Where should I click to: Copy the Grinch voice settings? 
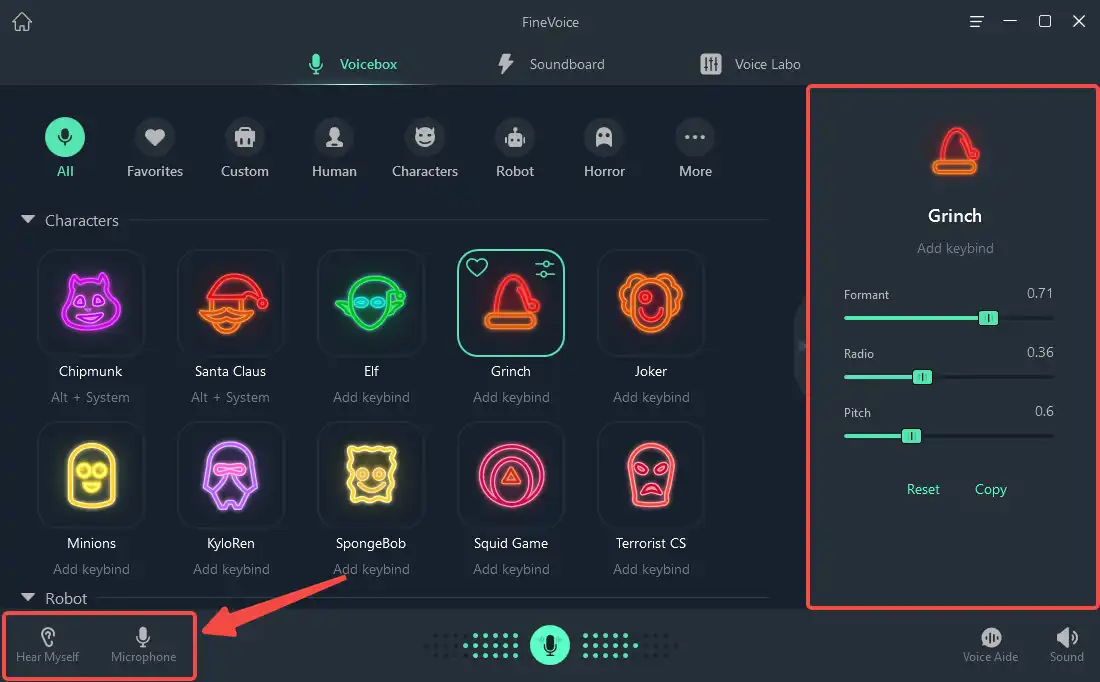991,489
